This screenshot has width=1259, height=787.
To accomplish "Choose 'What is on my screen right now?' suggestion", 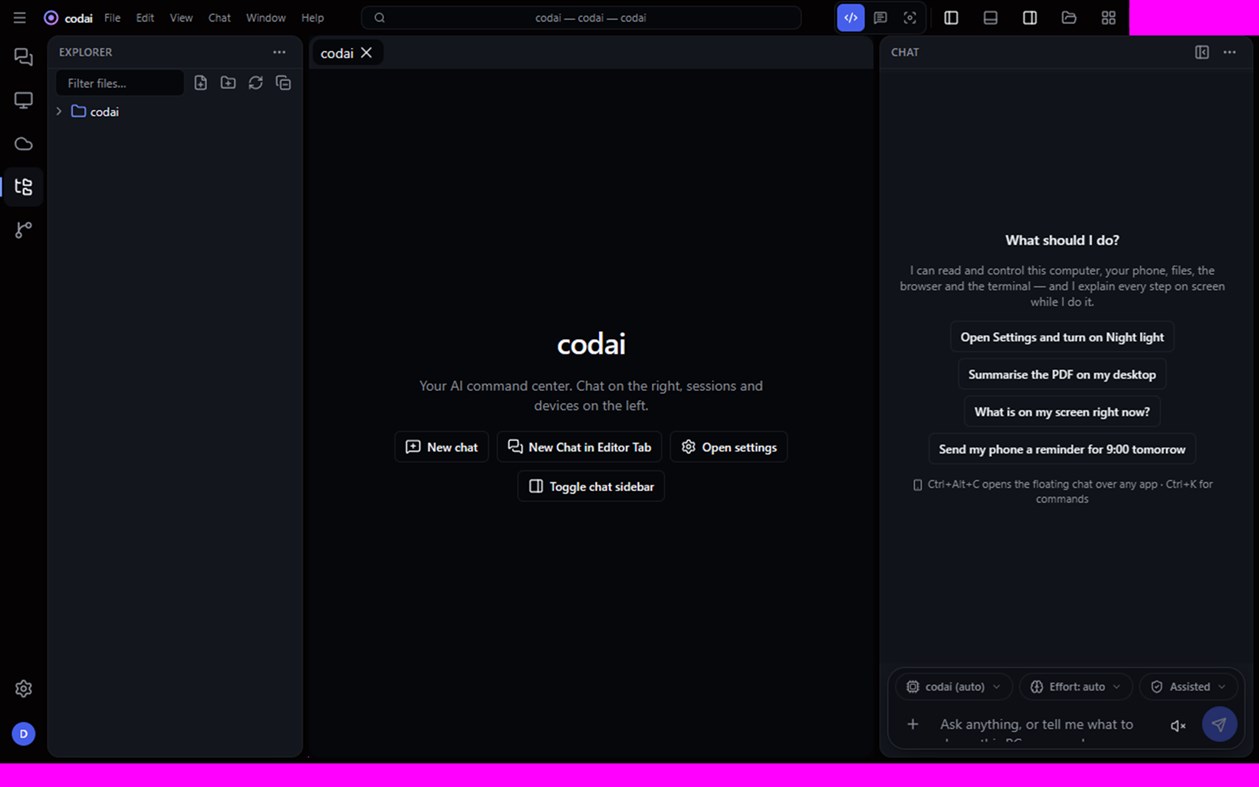I will click(1062, 411).
